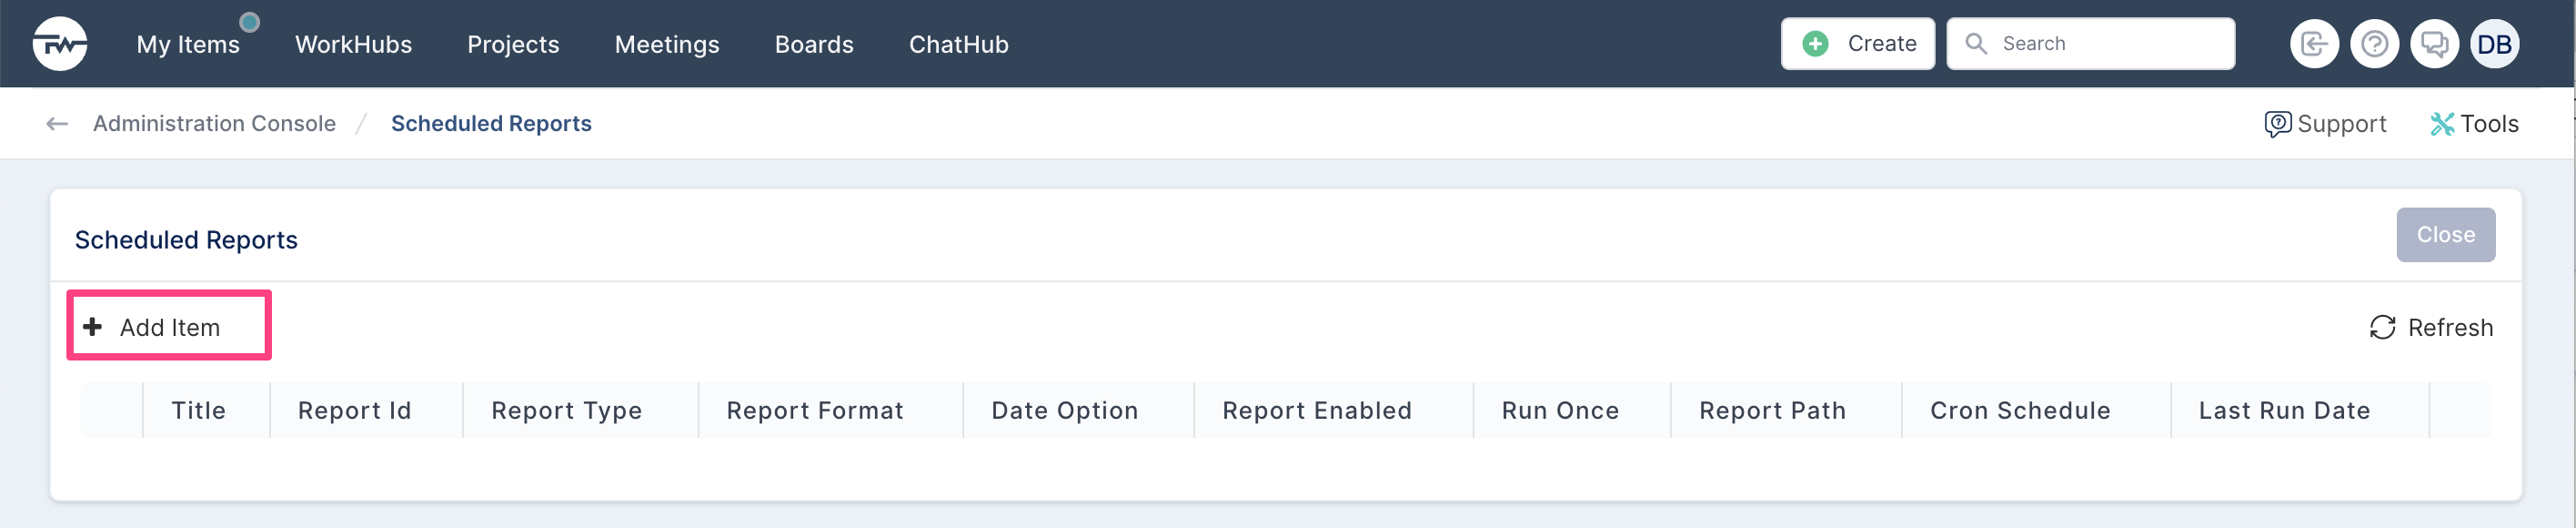Click the back arrow beside Administration Console
The width and height of the screenshot is (2576, 528).
[57, 124]
